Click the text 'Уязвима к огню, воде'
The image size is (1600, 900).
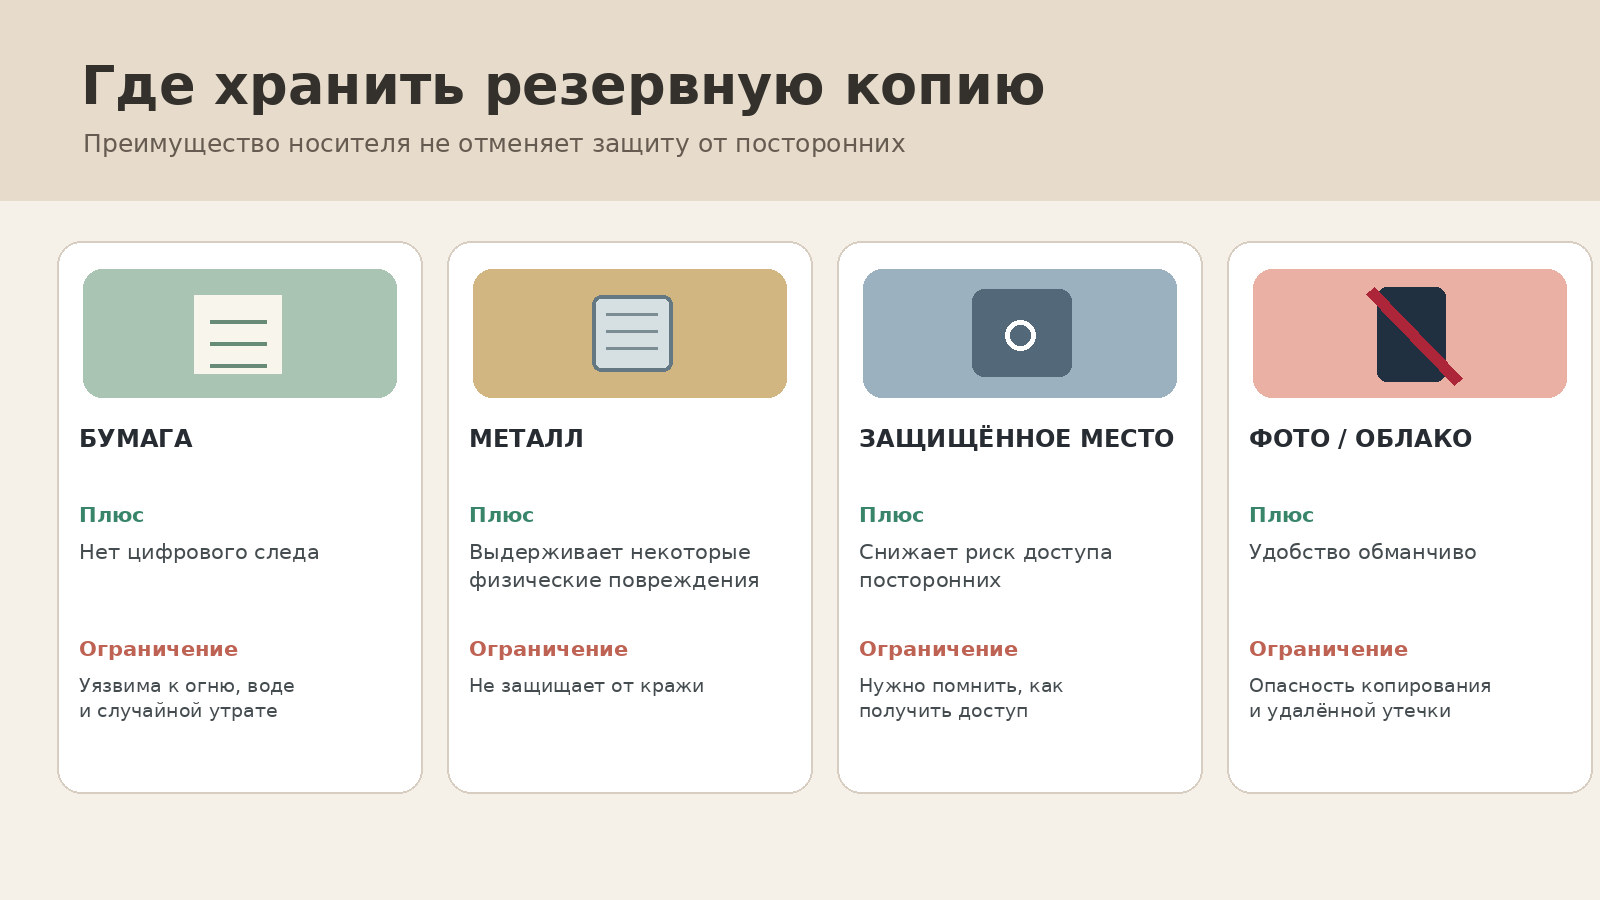point(187,686)
